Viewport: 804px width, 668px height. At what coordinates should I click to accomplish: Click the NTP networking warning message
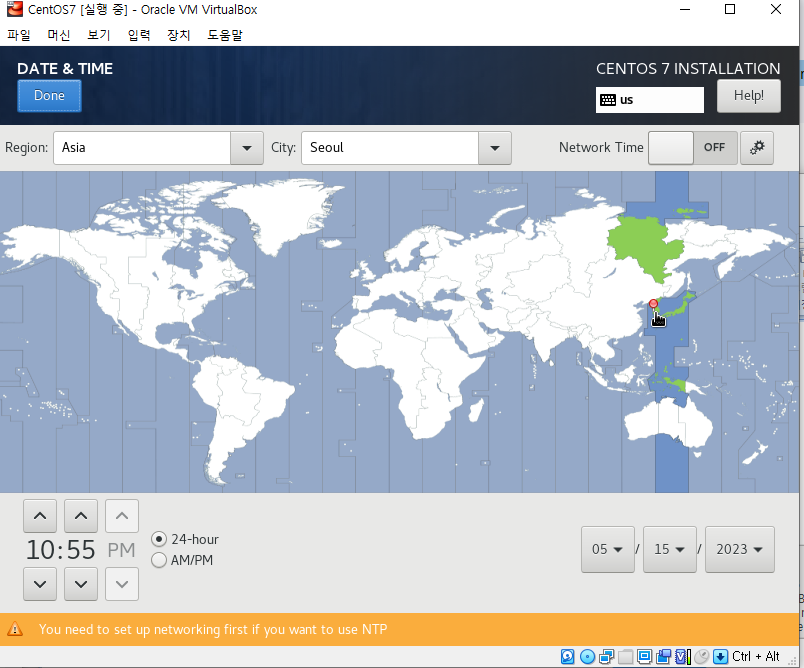[213, 629]
